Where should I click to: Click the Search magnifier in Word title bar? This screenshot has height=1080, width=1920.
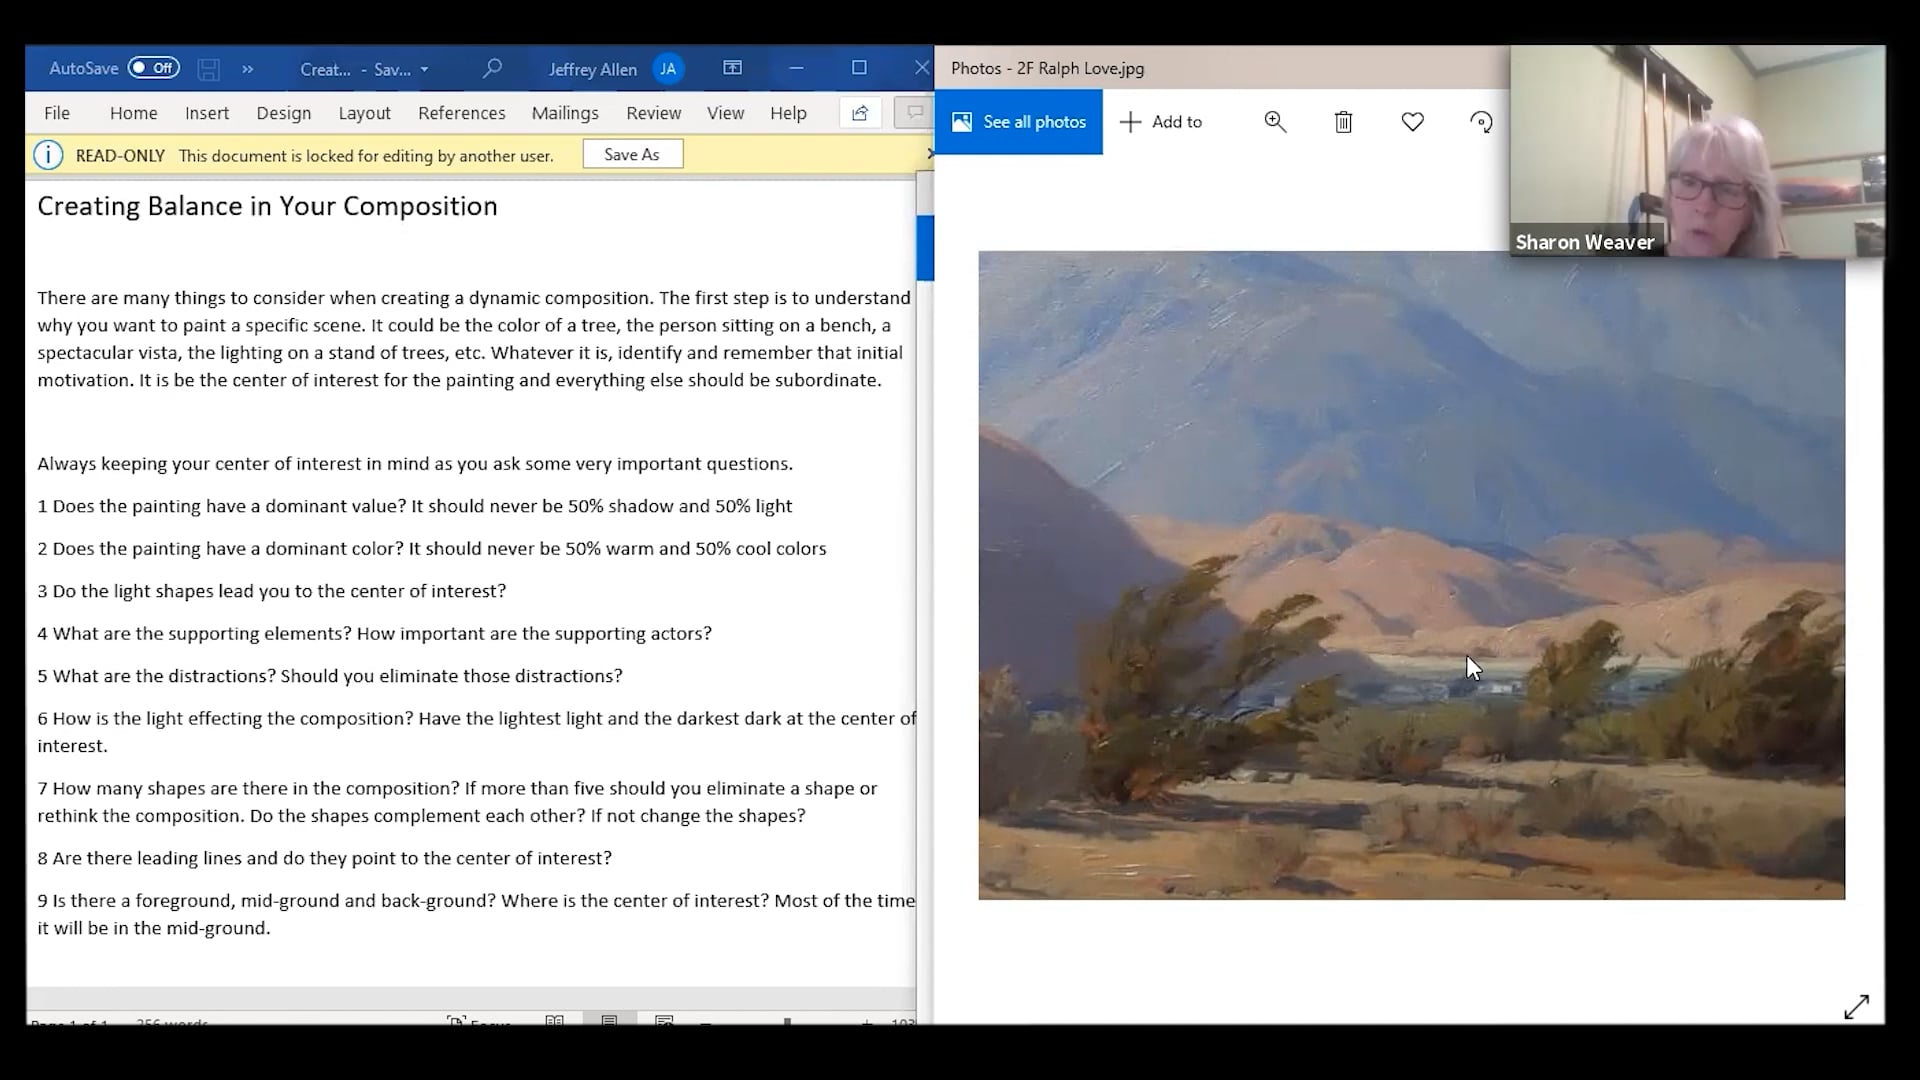[491, 68]
